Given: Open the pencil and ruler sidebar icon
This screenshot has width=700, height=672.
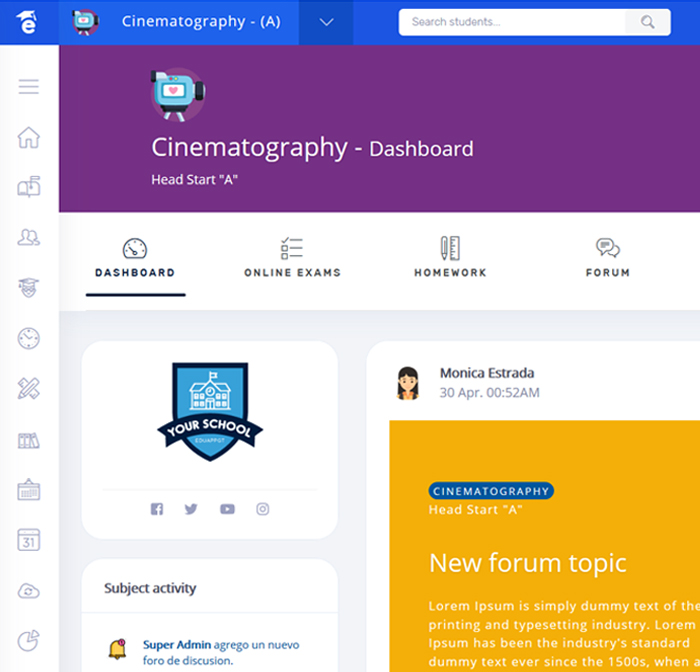Looking at the screenshot, I should 29,389.
